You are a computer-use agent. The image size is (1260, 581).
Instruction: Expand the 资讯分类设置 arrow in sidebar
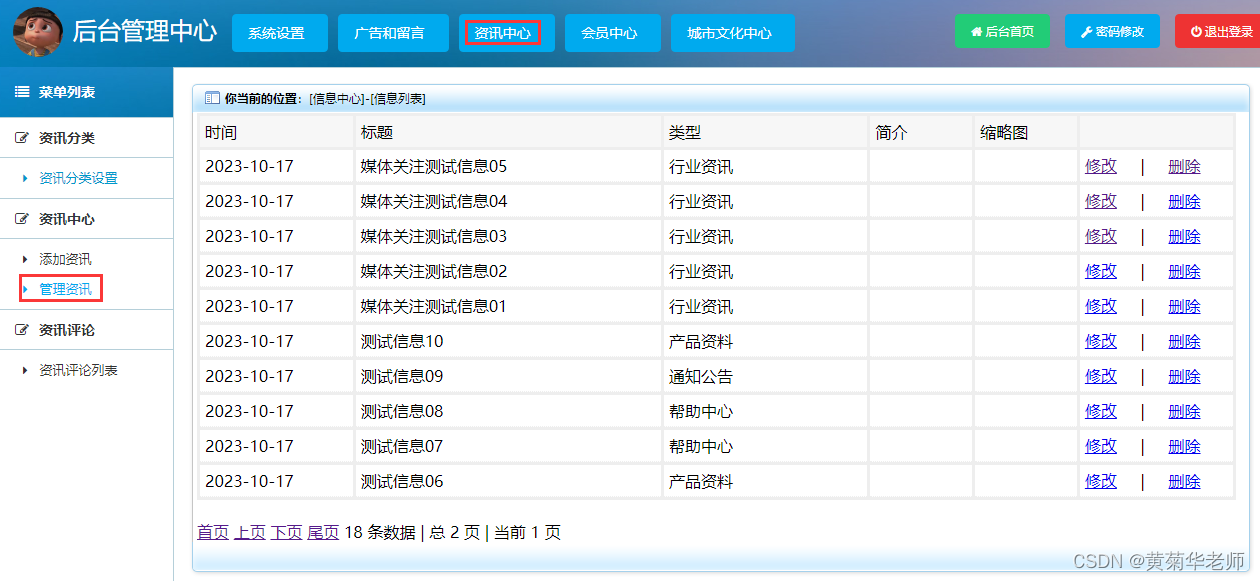point(24,178)
